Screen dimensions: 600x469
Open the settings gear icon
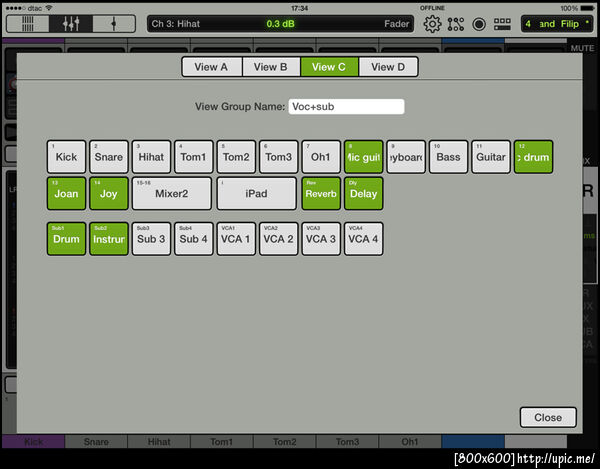(432, 24)
